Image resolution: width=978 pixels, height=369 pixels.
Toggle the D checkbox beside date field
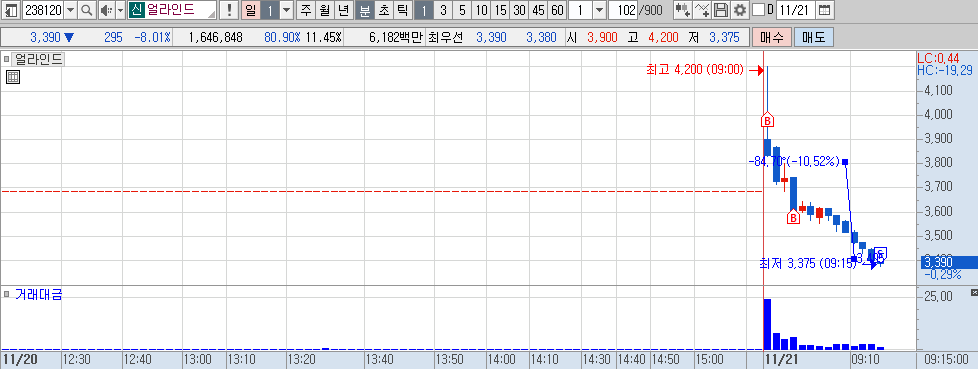[758, 10]
